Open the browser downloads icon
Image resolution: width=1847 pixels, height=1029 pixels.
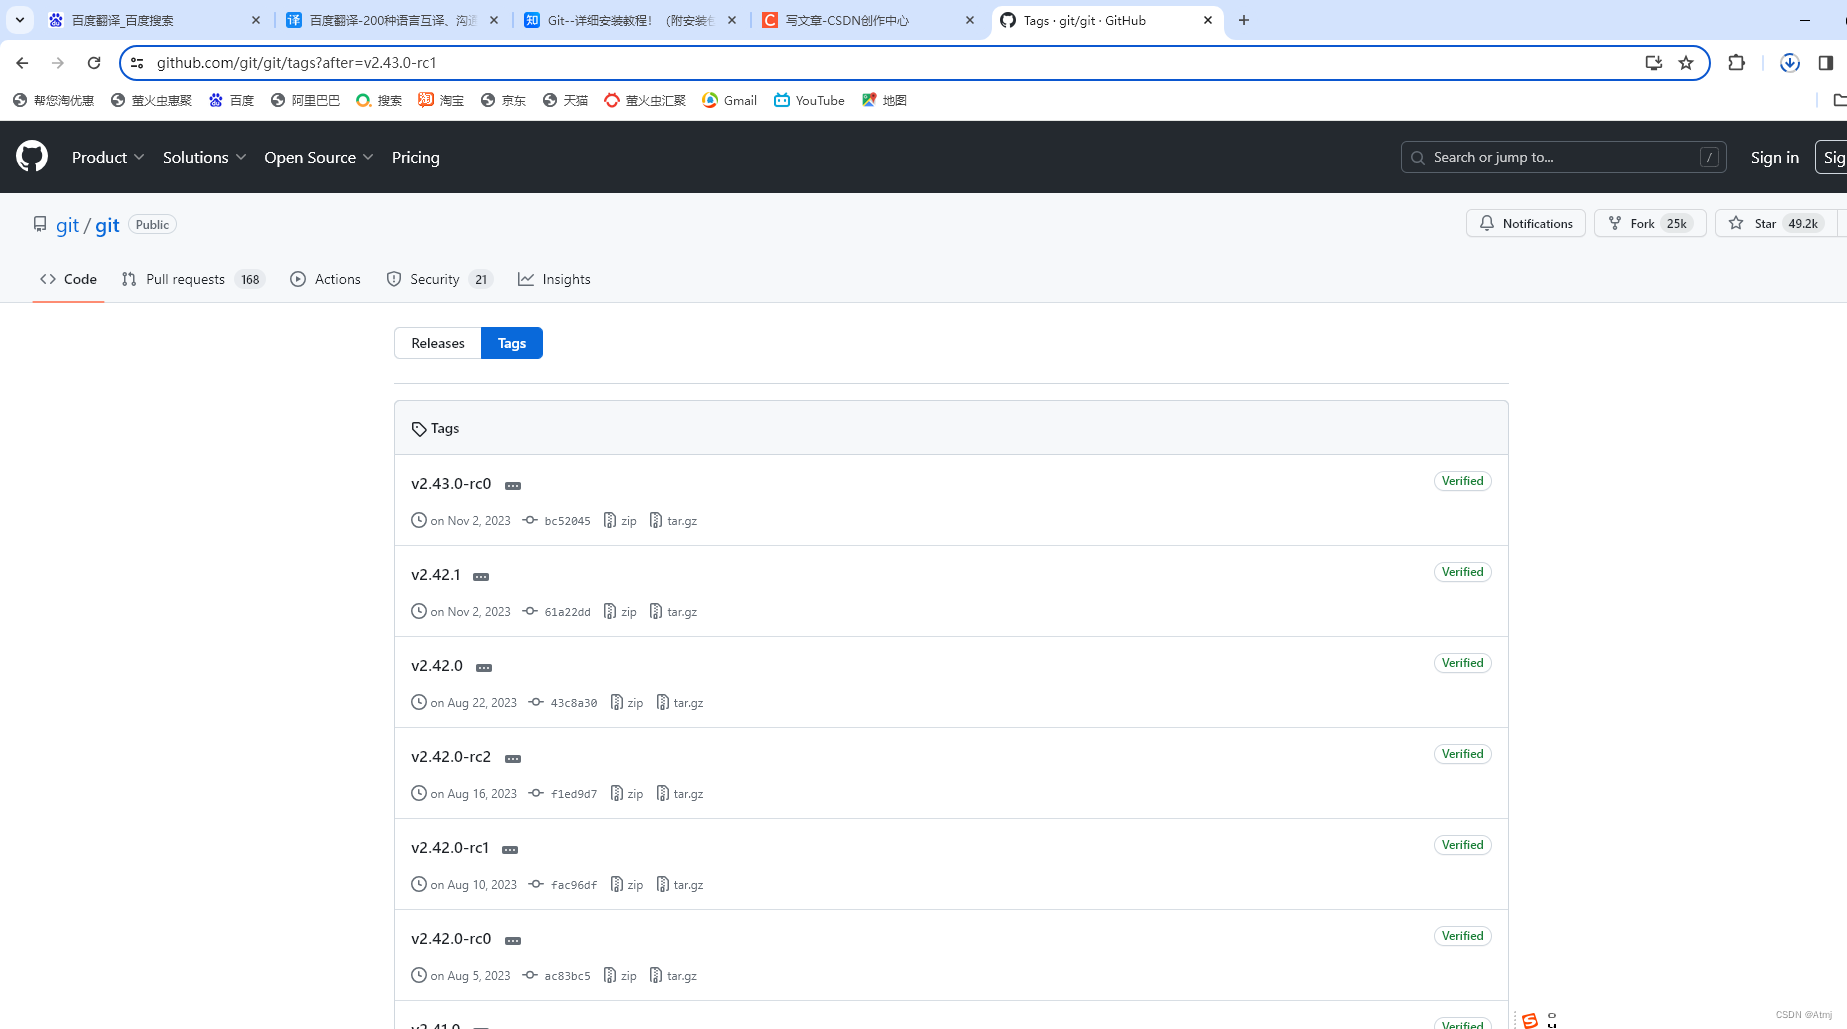(1790, 63)
